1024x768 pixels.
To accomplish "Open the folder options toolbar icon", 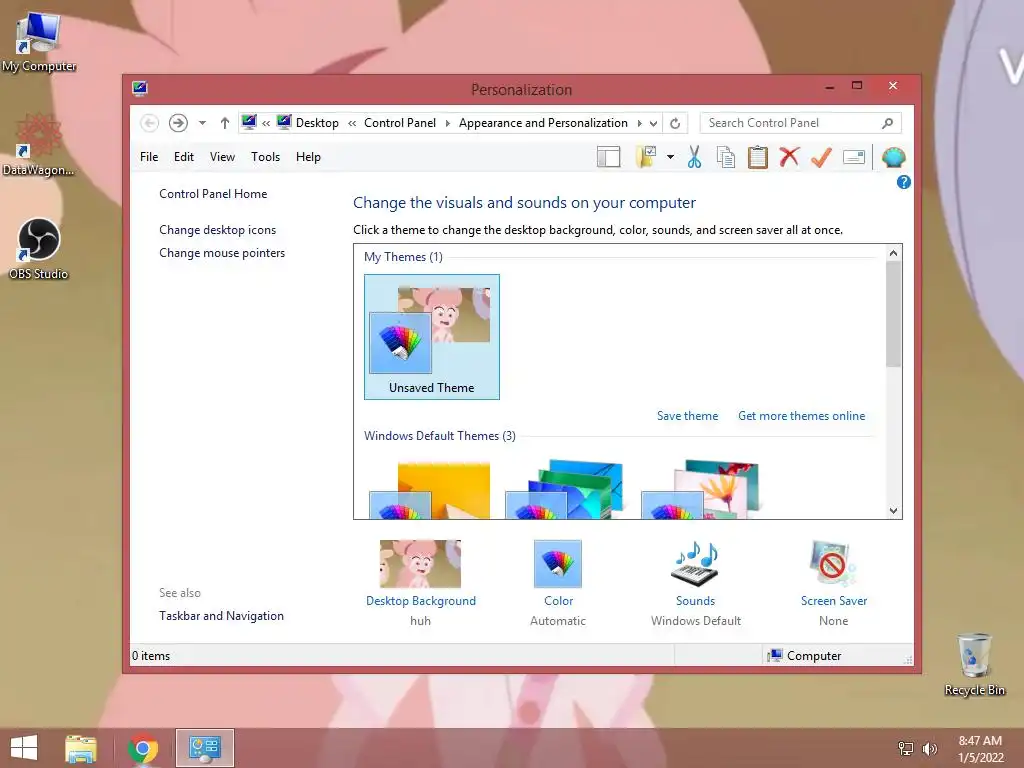I will pyautogui.click(x=647, y=157).
